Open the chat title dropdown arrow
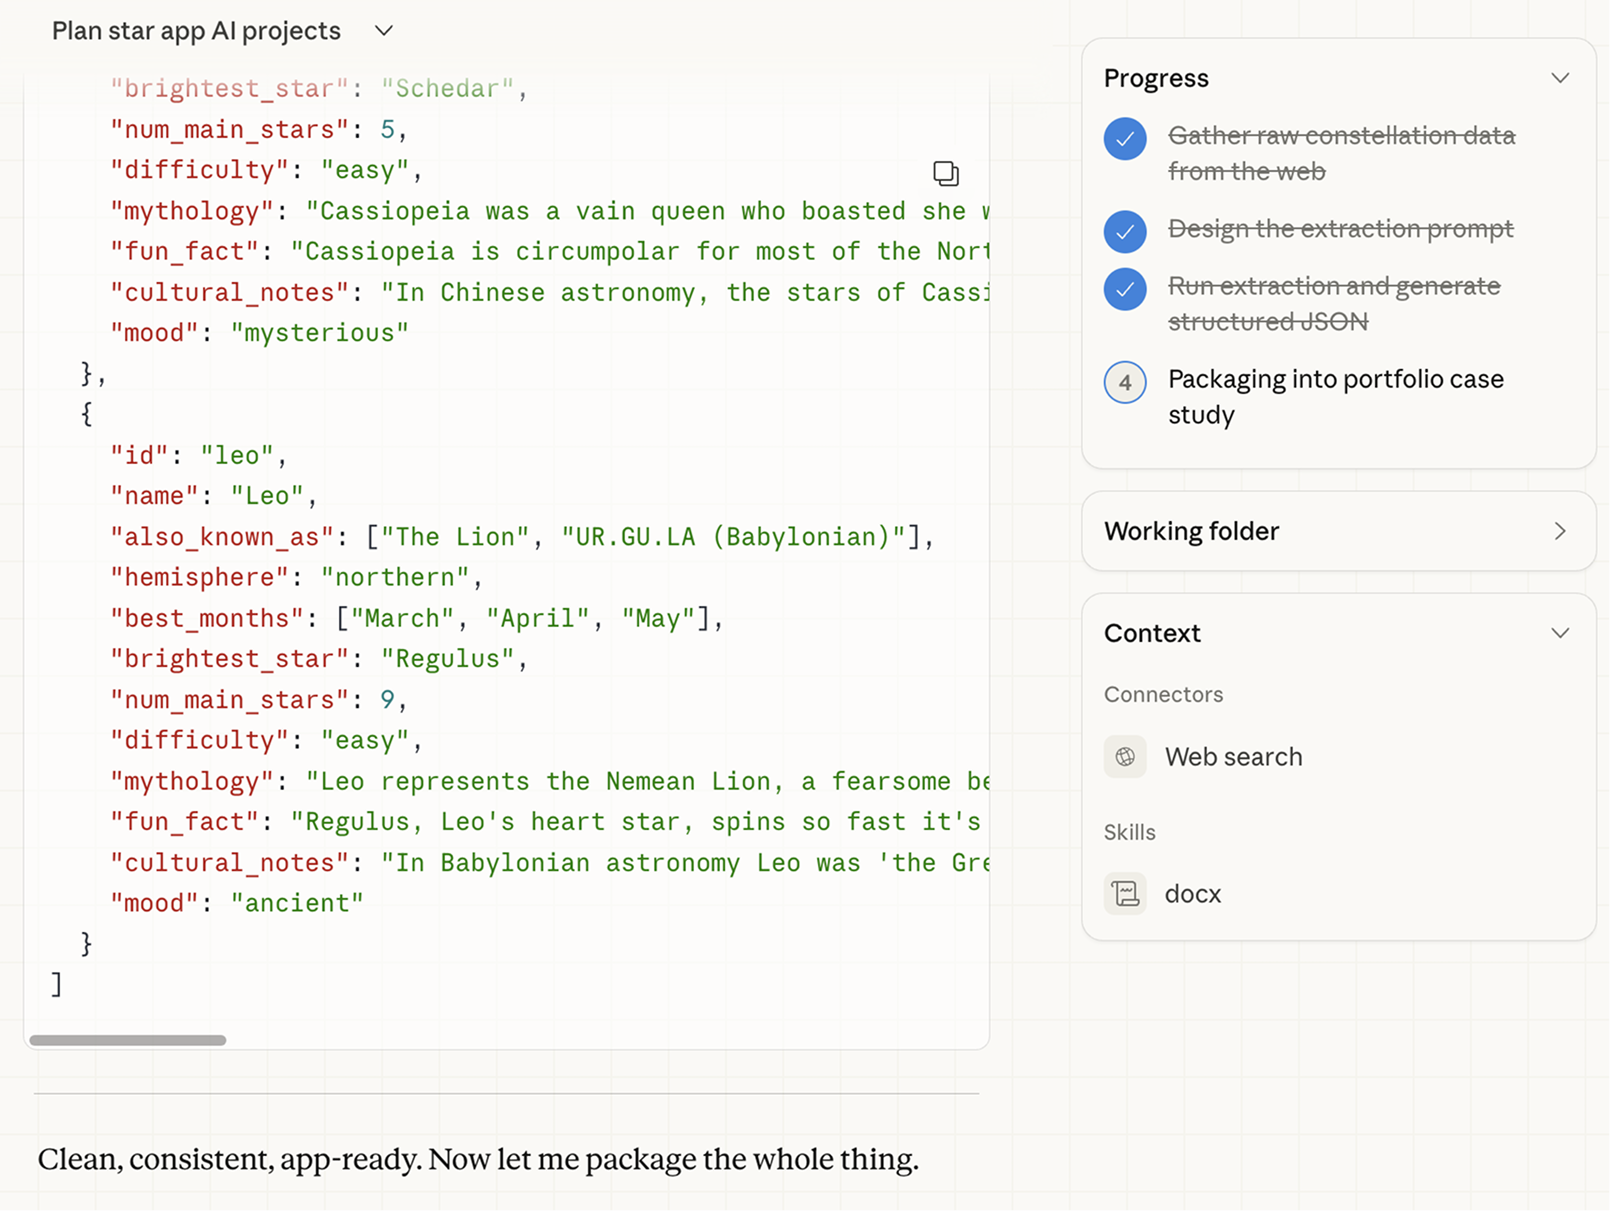This screenshot has height=1211, width=1610. (384, 31)
